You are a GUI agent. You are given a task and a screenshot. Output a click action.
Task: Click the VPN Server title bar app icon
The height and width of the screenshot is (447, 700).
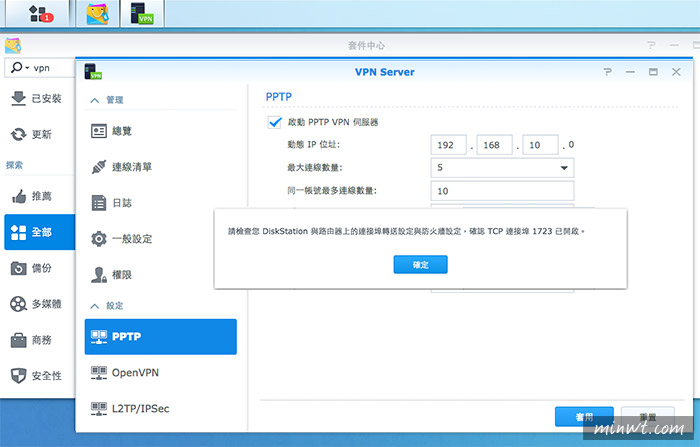[93, 71]
